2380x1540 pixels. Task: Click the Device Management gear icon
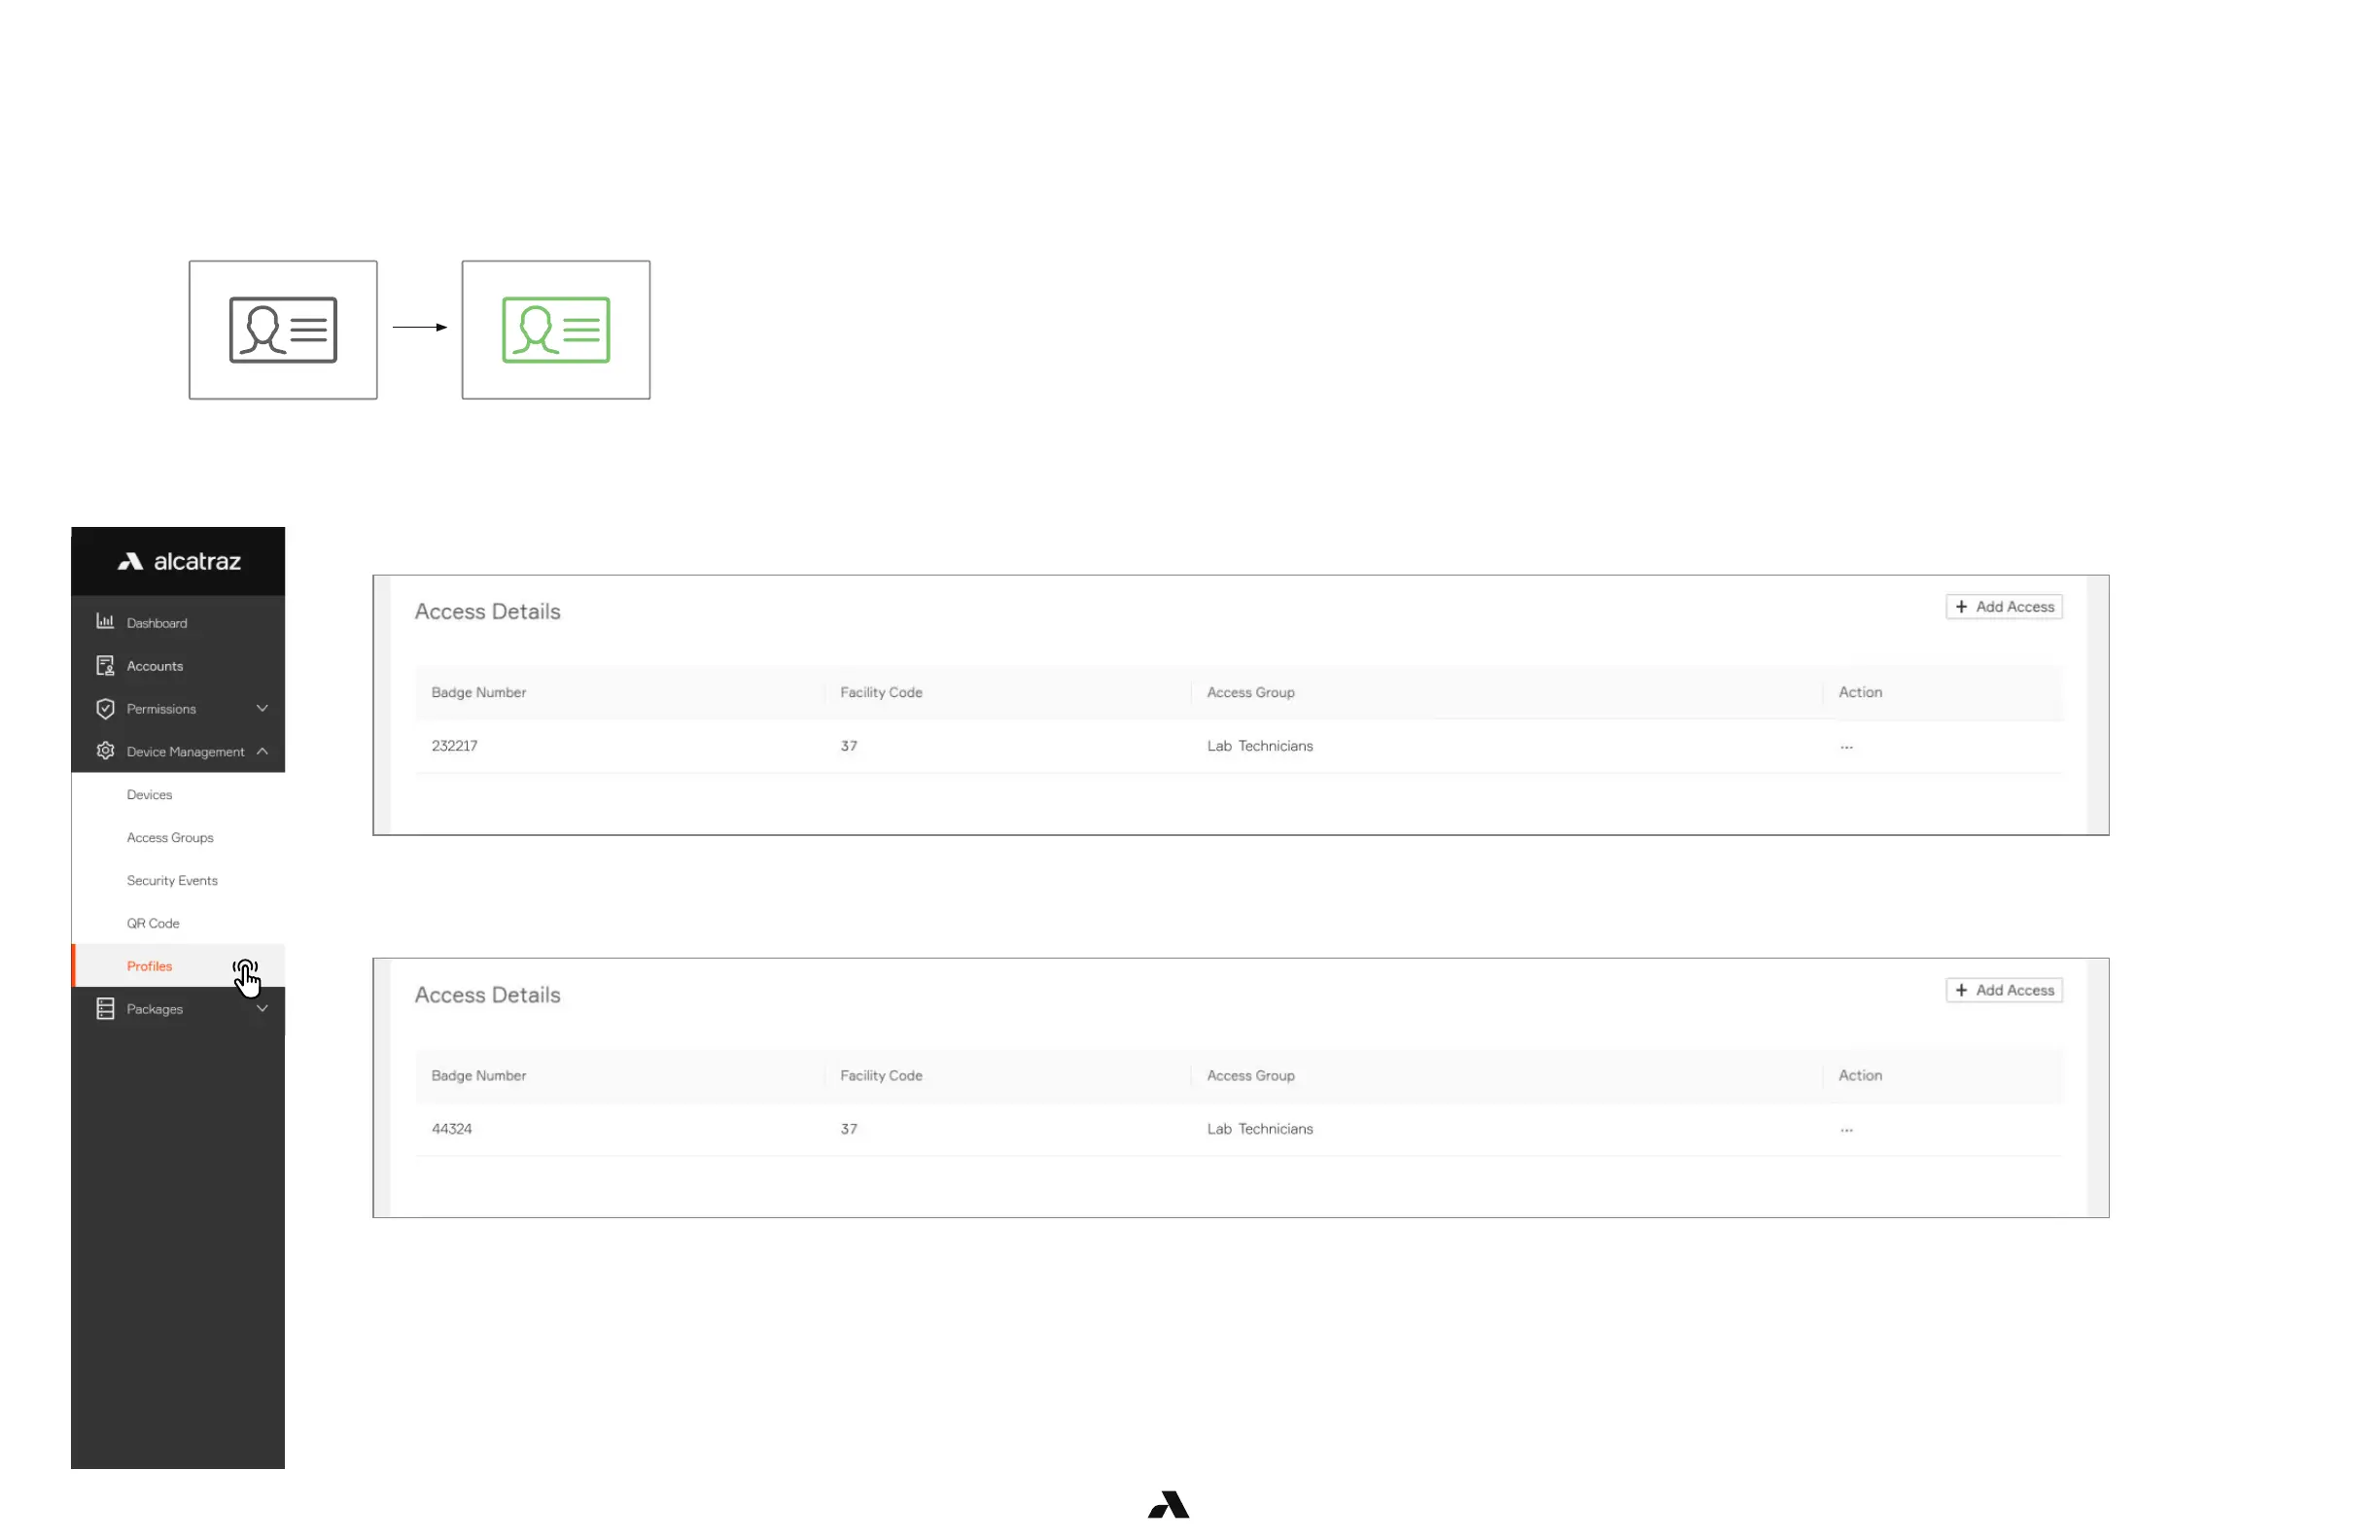tap(105, 751)
